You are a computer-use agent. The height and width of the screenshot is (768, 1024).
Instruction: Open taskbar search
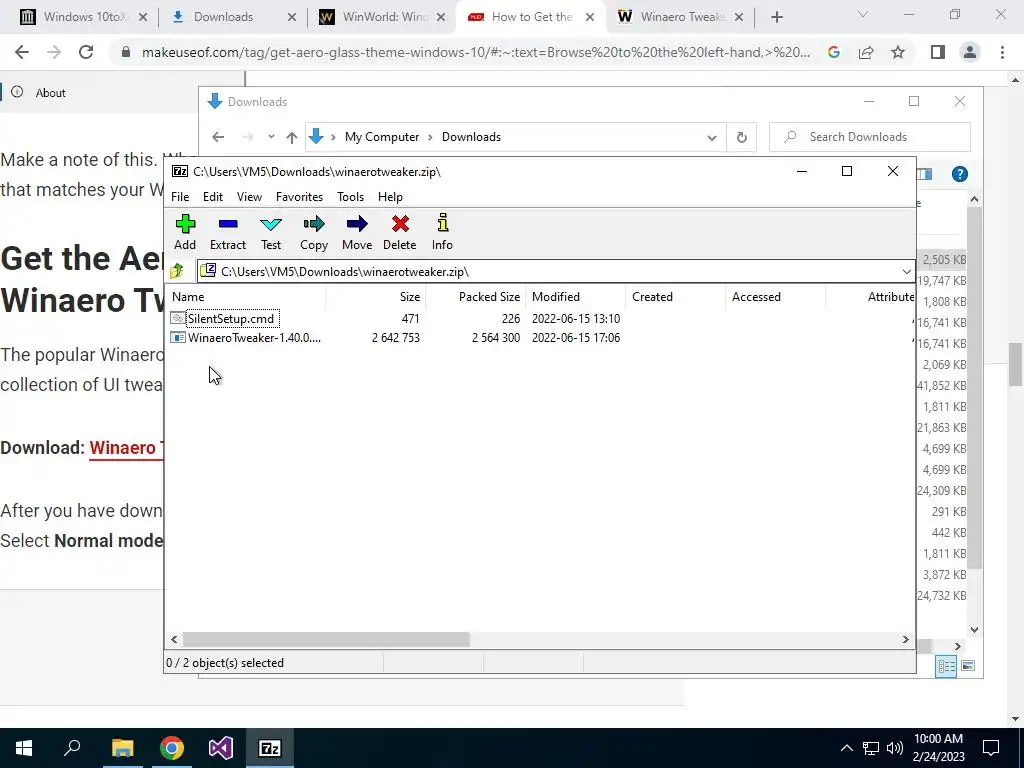pyautogui.click(x=72, y=748)
